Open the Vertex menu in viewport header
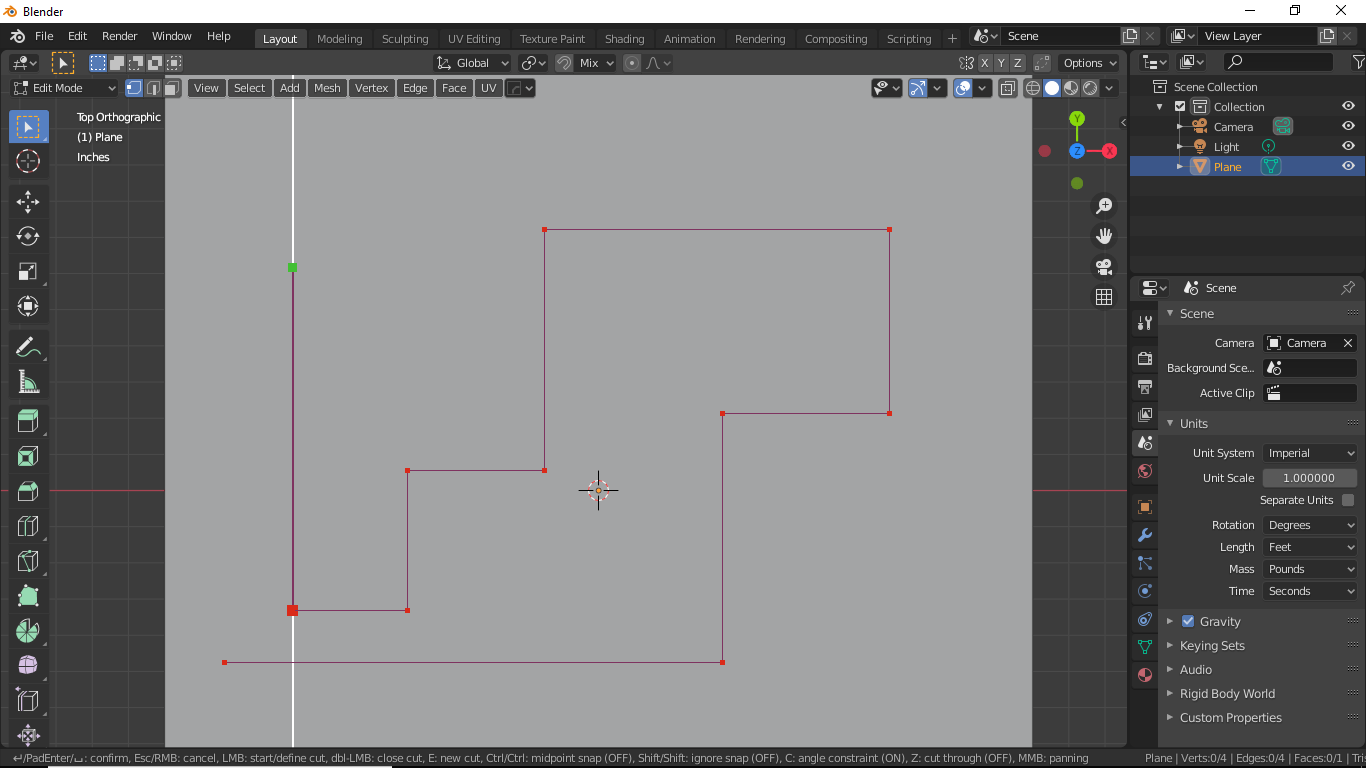 [371, 88]
